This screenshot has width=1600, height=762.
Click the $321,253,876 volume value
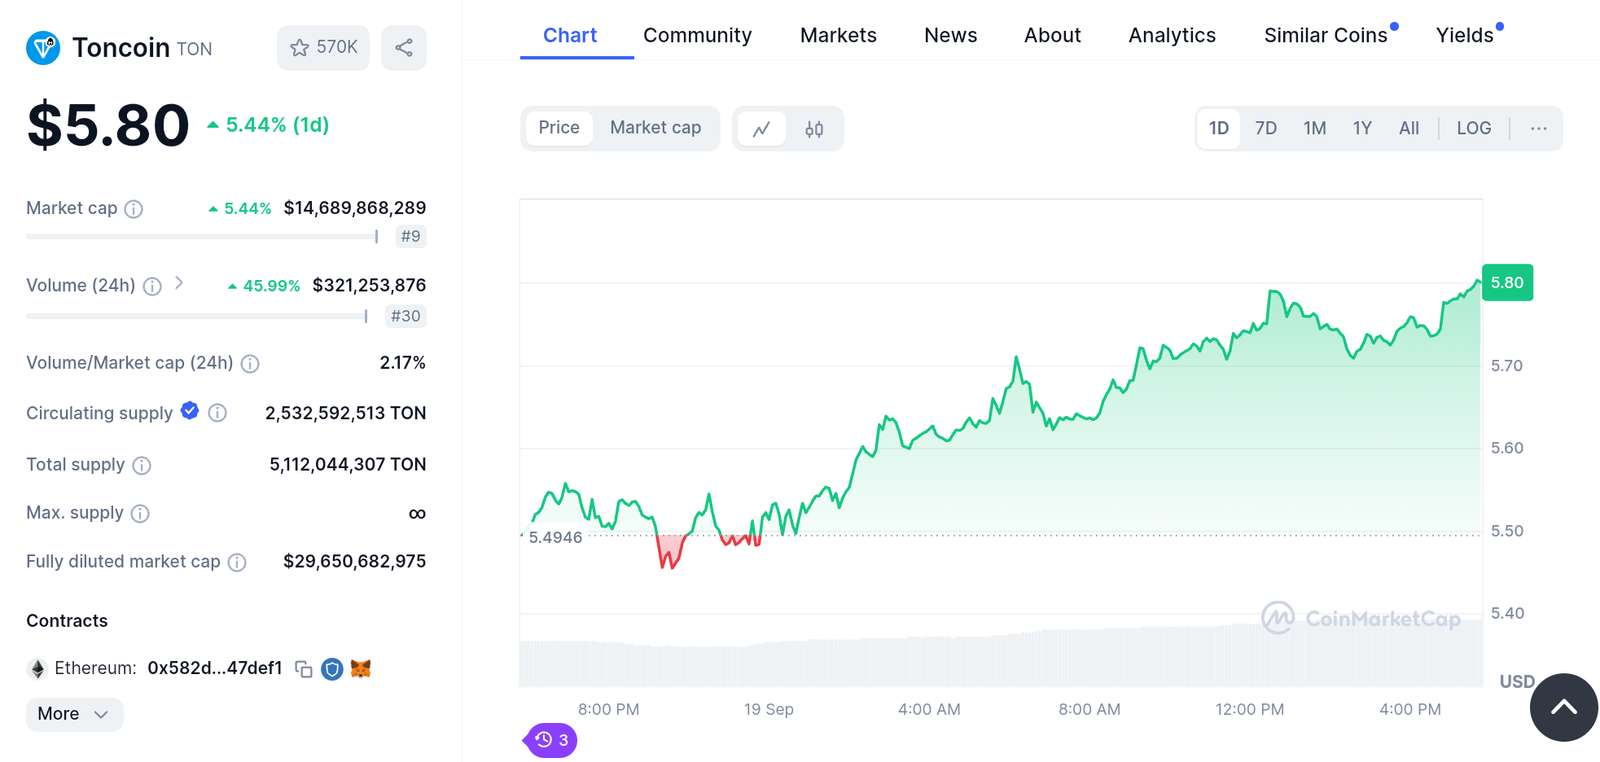click(369, 286)
